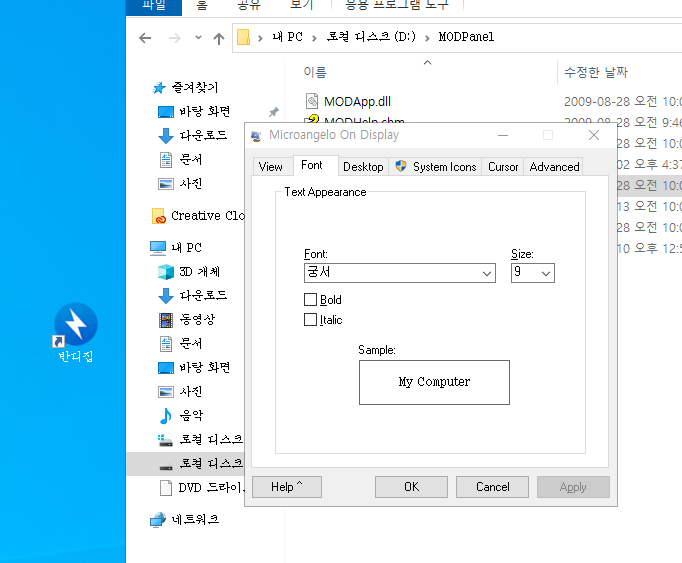Click the Explorer forward arrow
682x563 pixels.
175,38
